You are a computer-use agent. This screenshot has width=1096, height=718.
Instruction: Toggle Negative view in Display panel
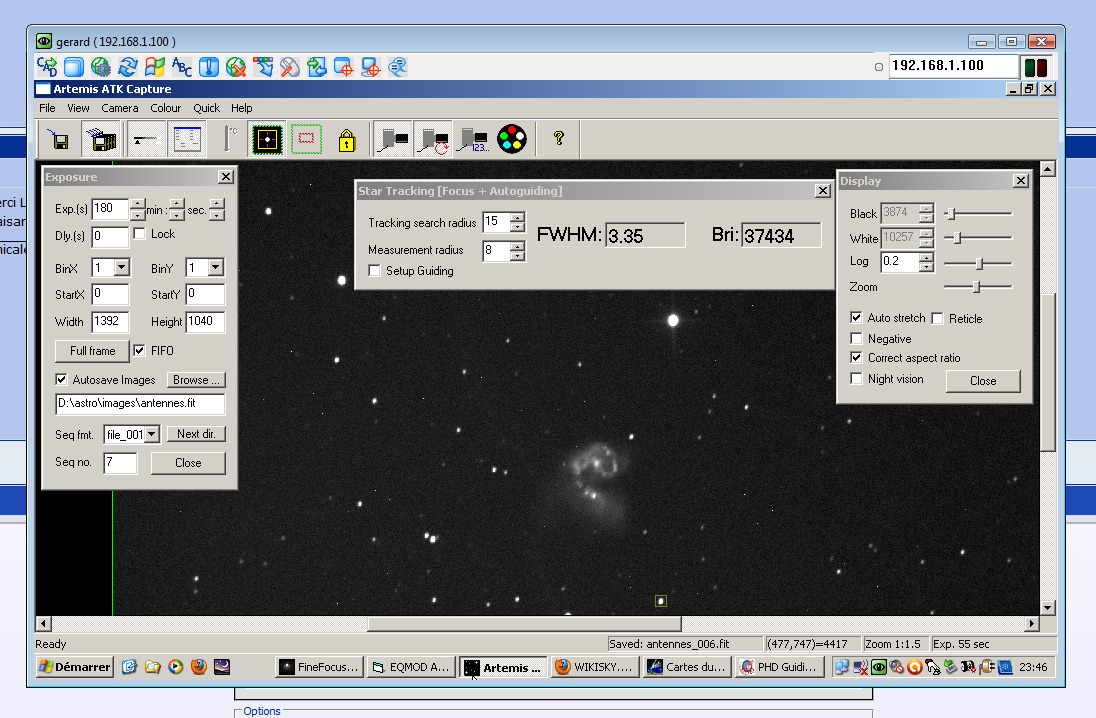tap(856, 338)
